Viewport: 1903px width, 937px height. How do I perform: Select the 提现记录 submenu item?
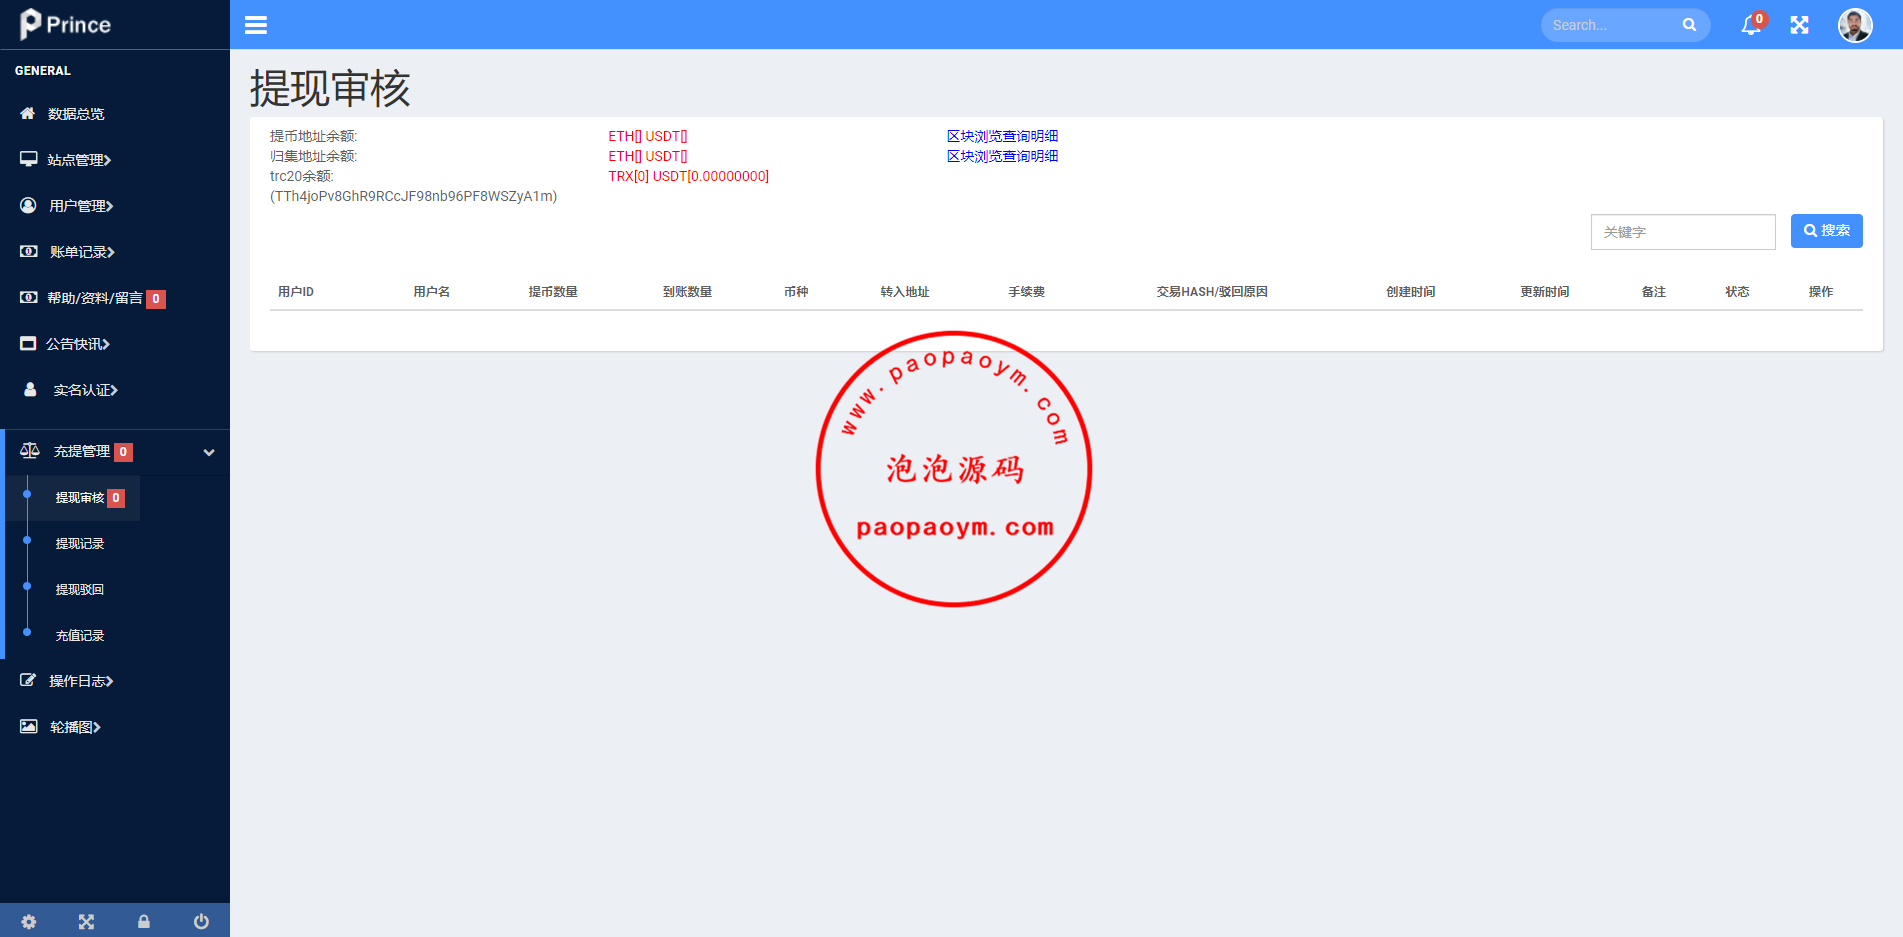tap(80, 544)
